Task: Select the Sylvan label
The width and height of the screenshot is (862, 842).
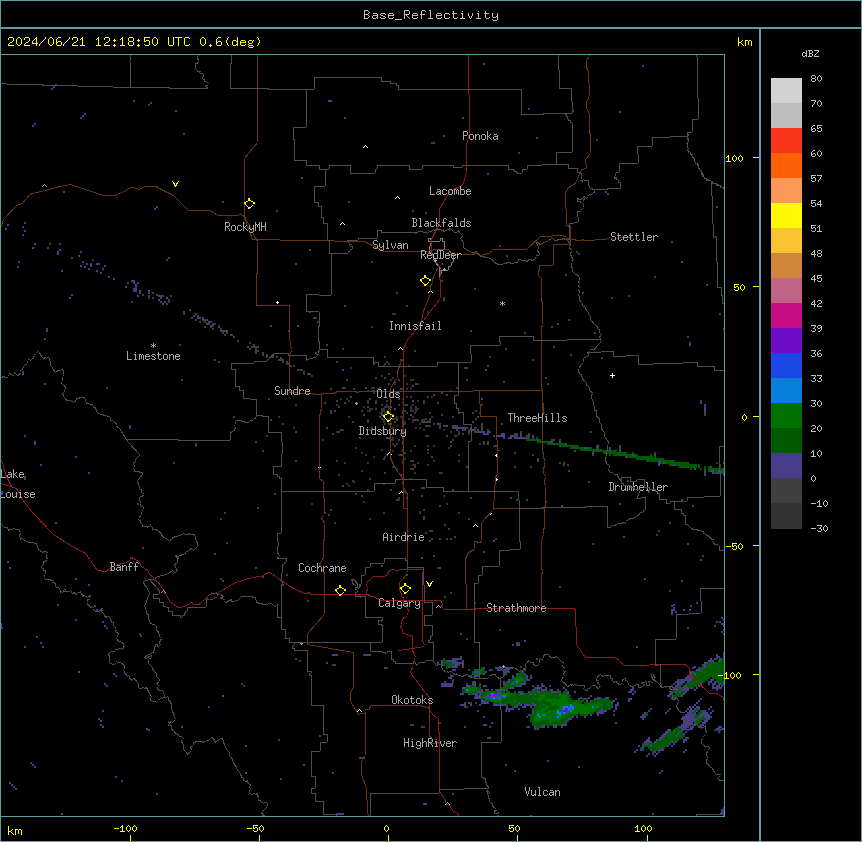Action: (390, 245)
